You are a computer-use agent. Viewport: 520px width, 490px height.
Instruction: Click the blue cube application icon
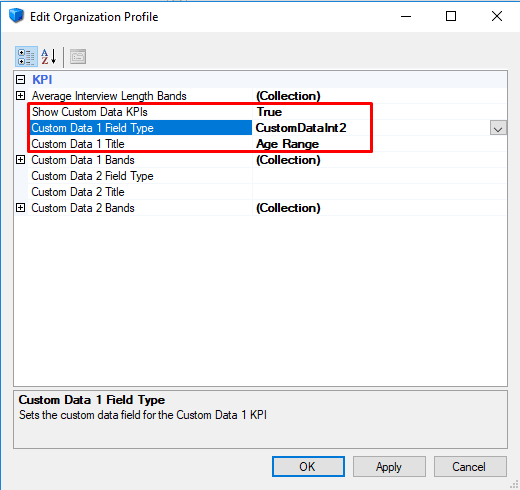[16, 16]
